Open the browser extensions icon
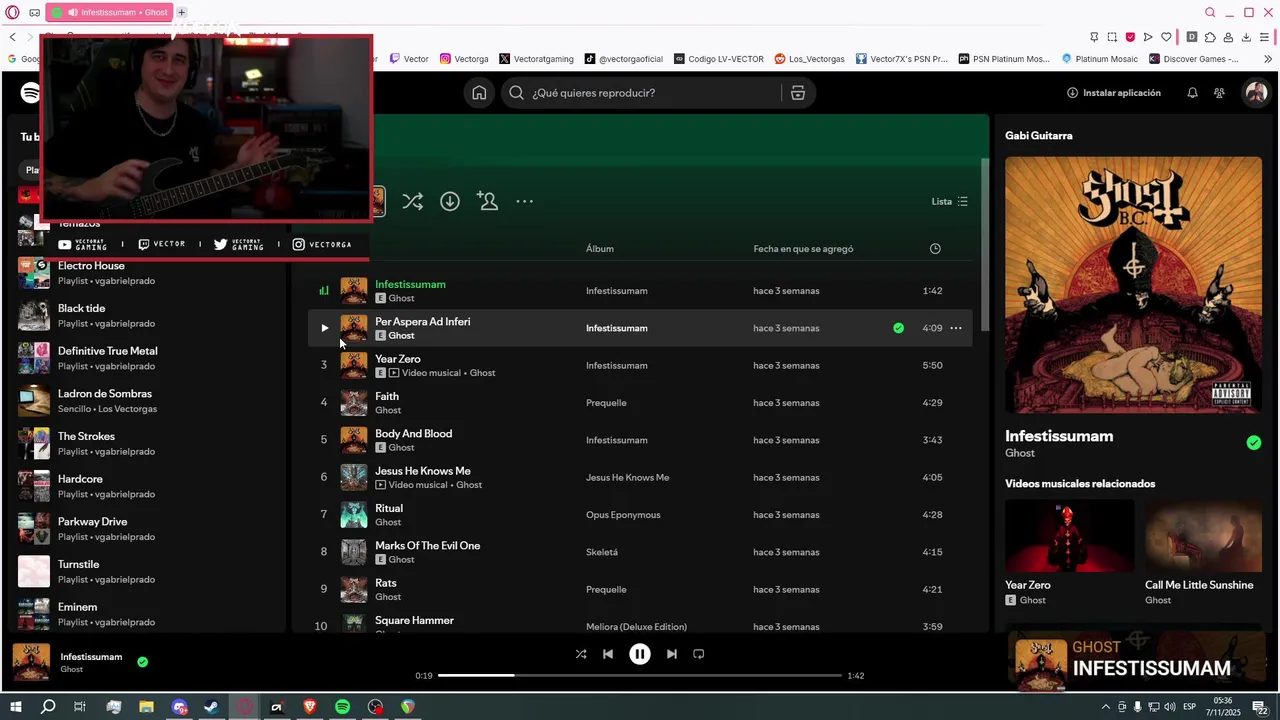The height and width of the screenshot is (720, 1280). tap(1210, 37)
